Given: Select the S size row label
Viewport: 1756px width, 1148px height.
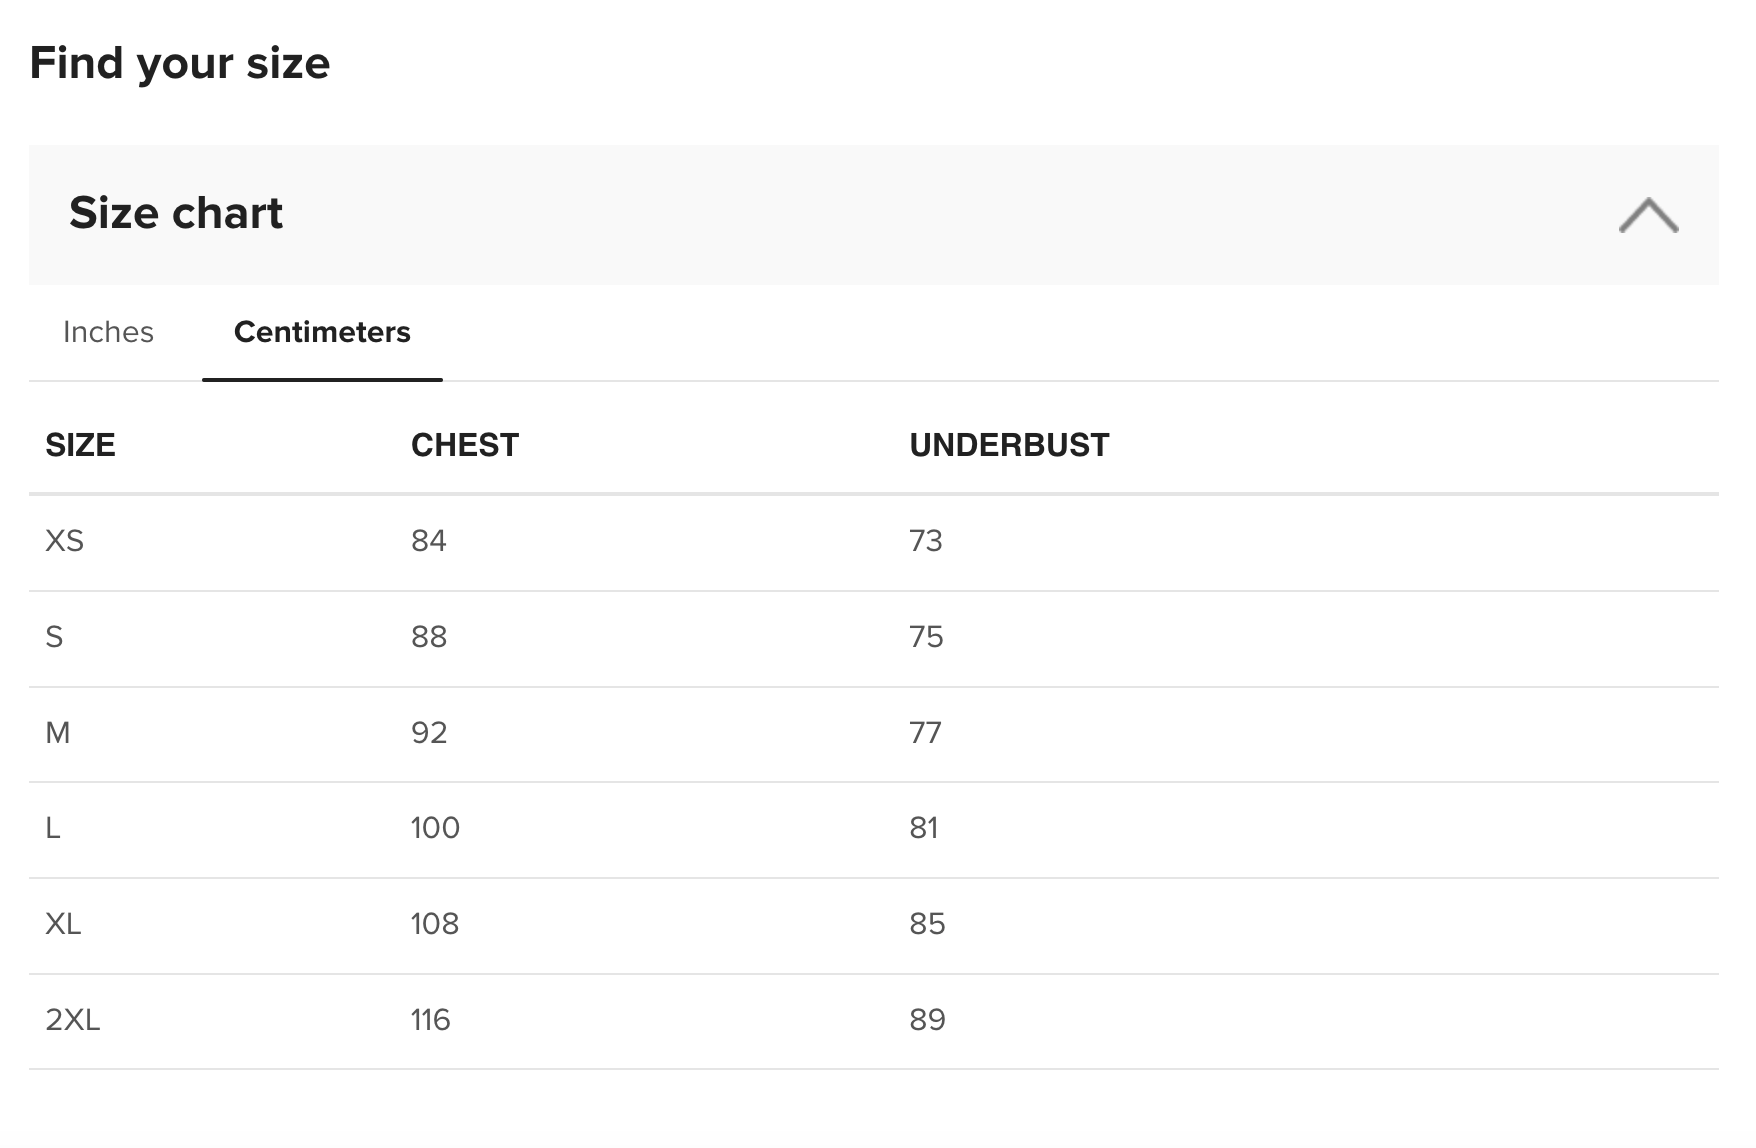Looking at the screenshot, I should click(x=54, y=637).
